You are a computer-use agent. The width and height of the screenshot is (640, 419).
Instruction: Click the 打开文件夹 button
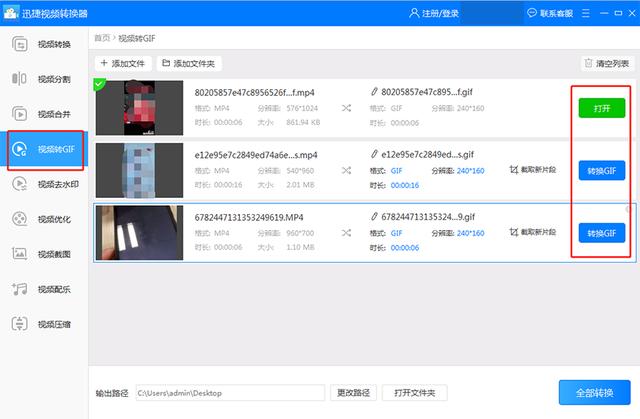[415, 393]
